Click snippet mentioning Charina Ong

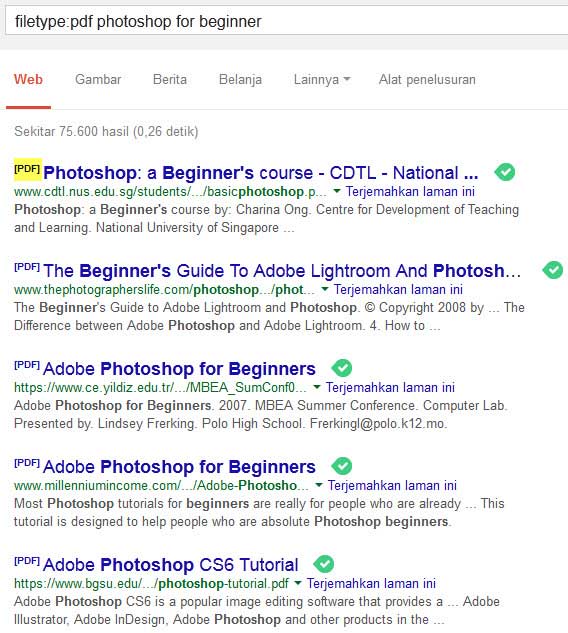pos(266,218)
